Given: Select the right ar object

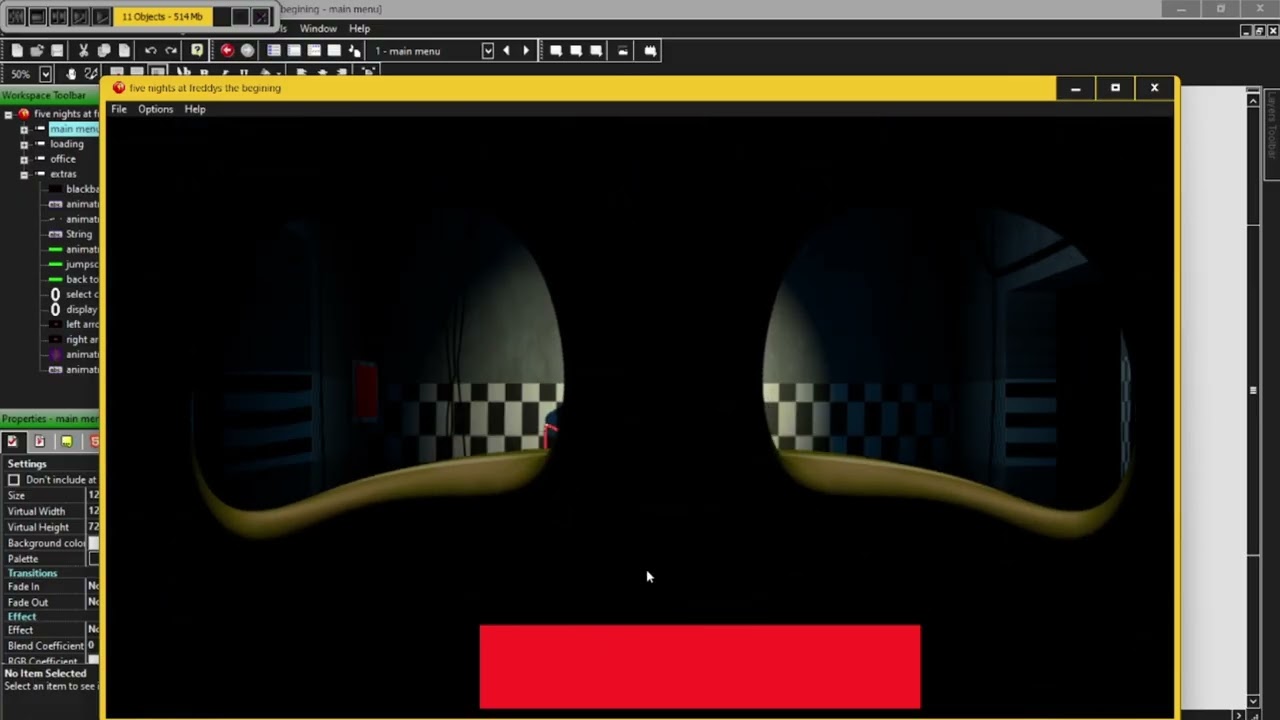Looking at the screenshot, I should [x=82, y=339].
